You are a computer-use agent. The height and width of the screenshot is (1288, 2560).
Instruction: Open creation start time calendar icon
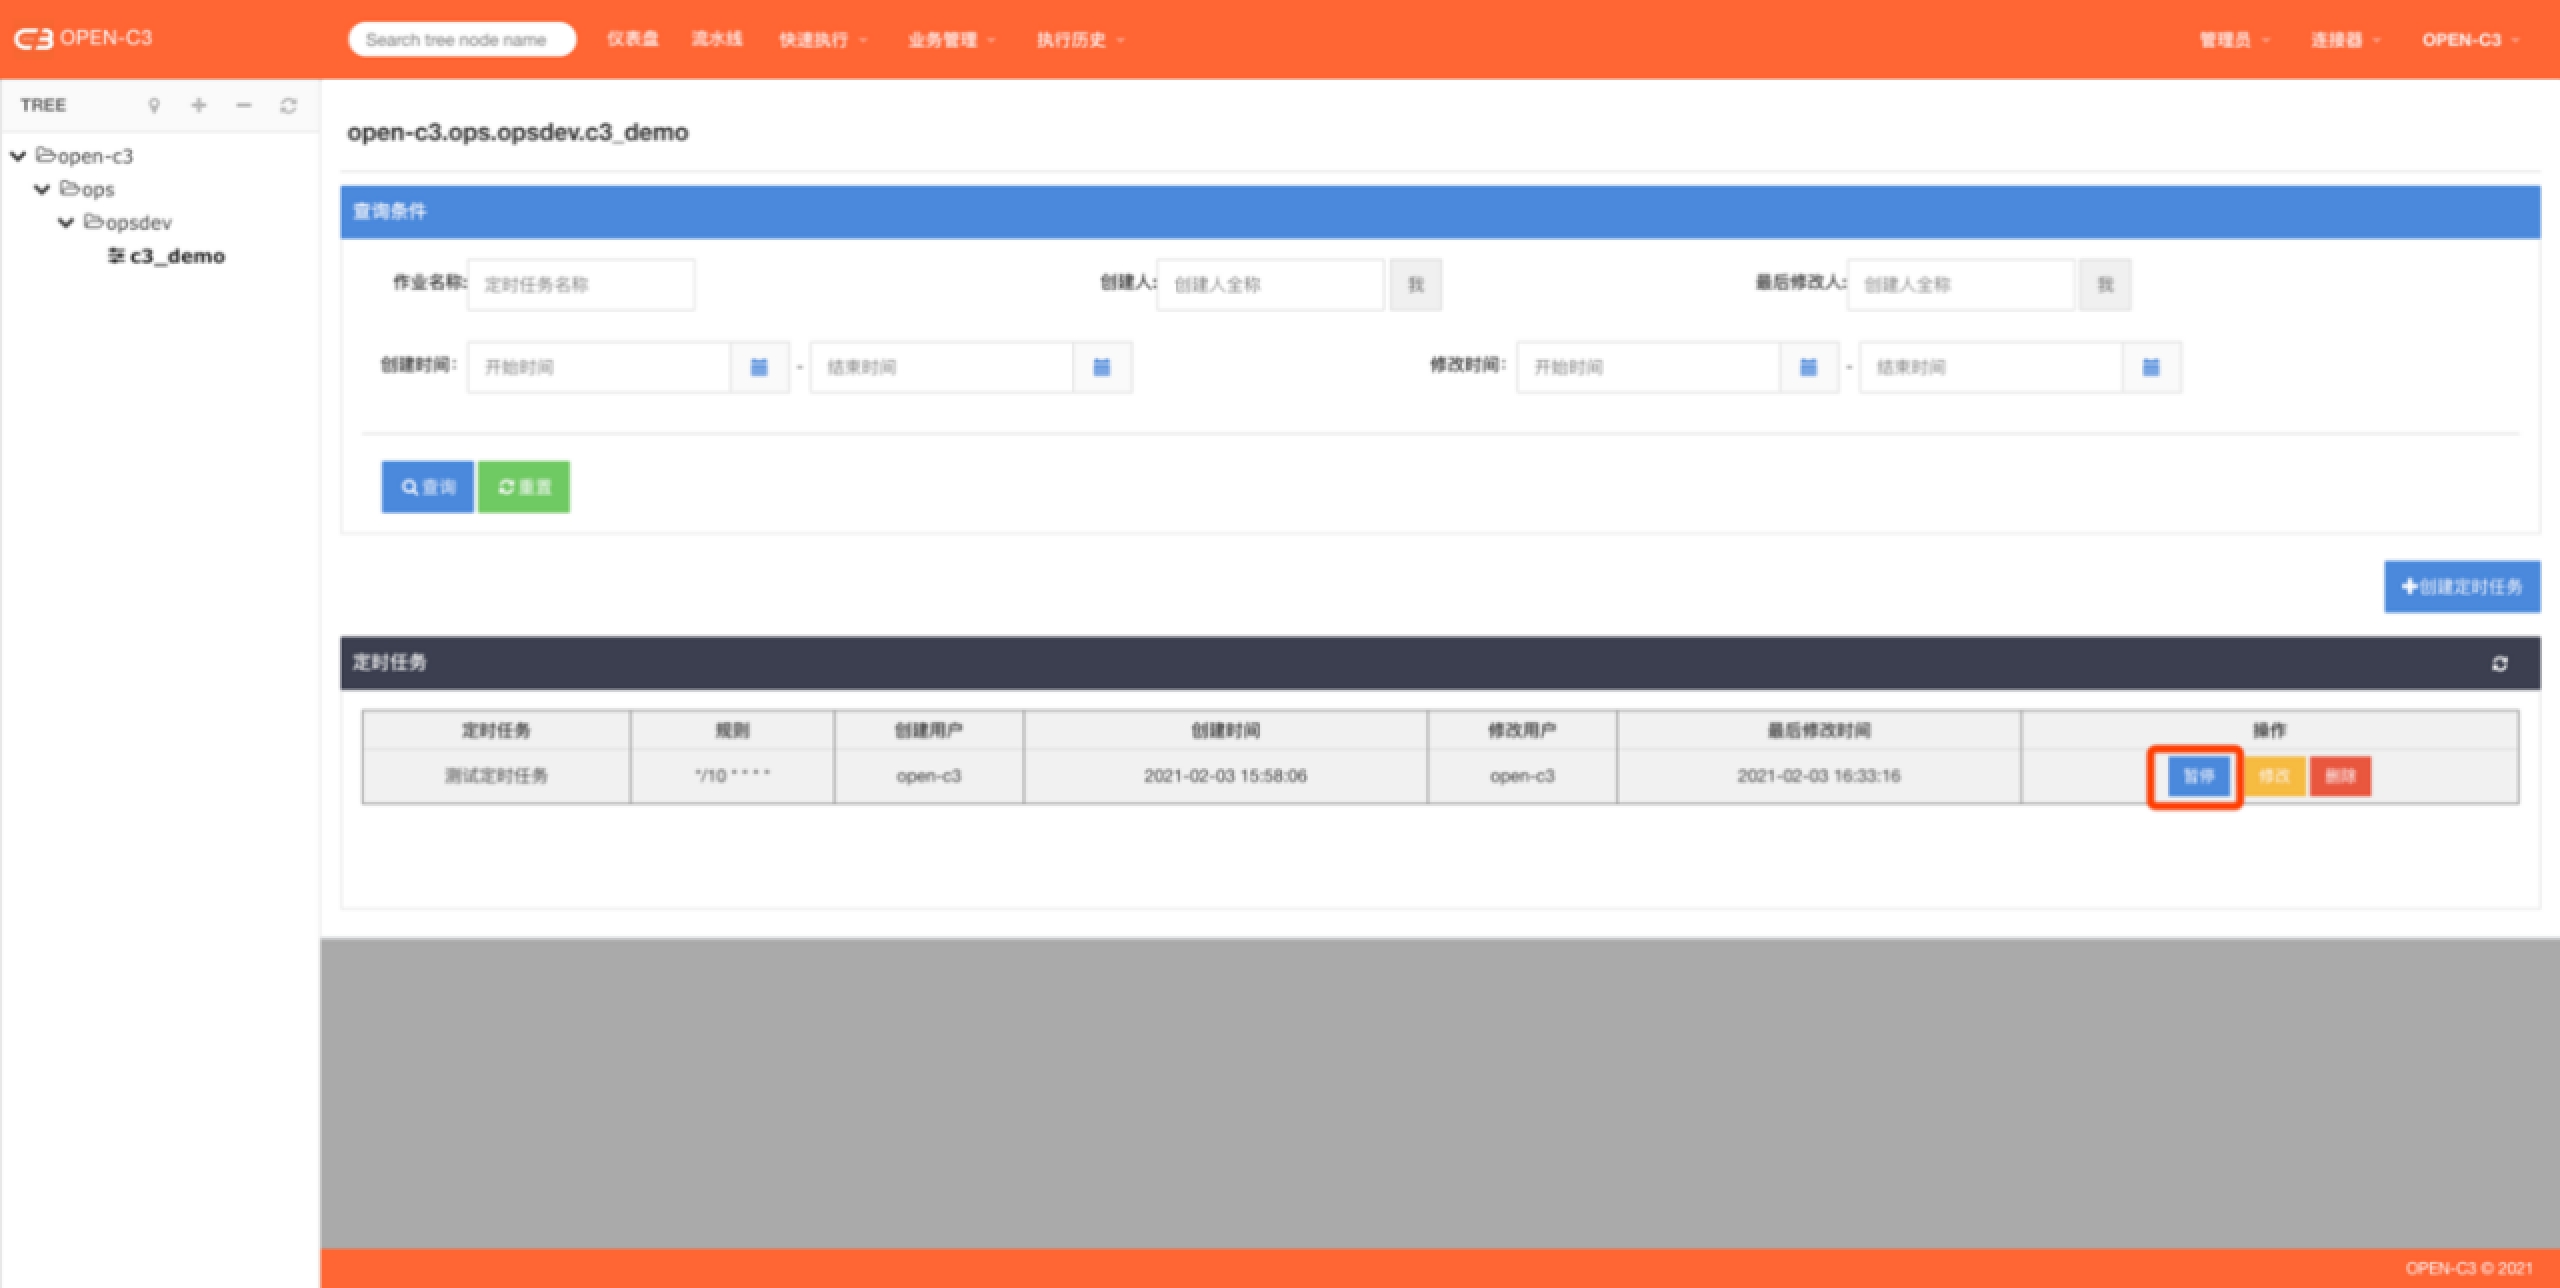coord(759,367)
